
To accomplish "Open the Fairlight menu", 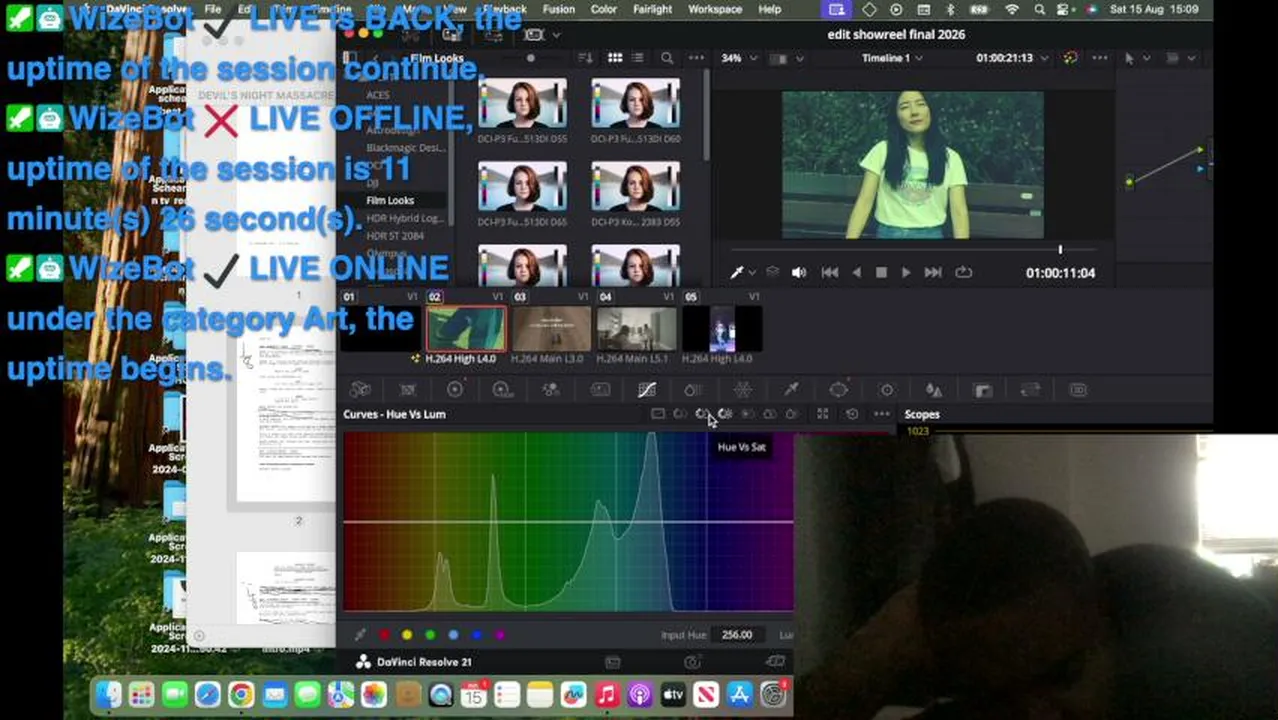I will (652, 9).
